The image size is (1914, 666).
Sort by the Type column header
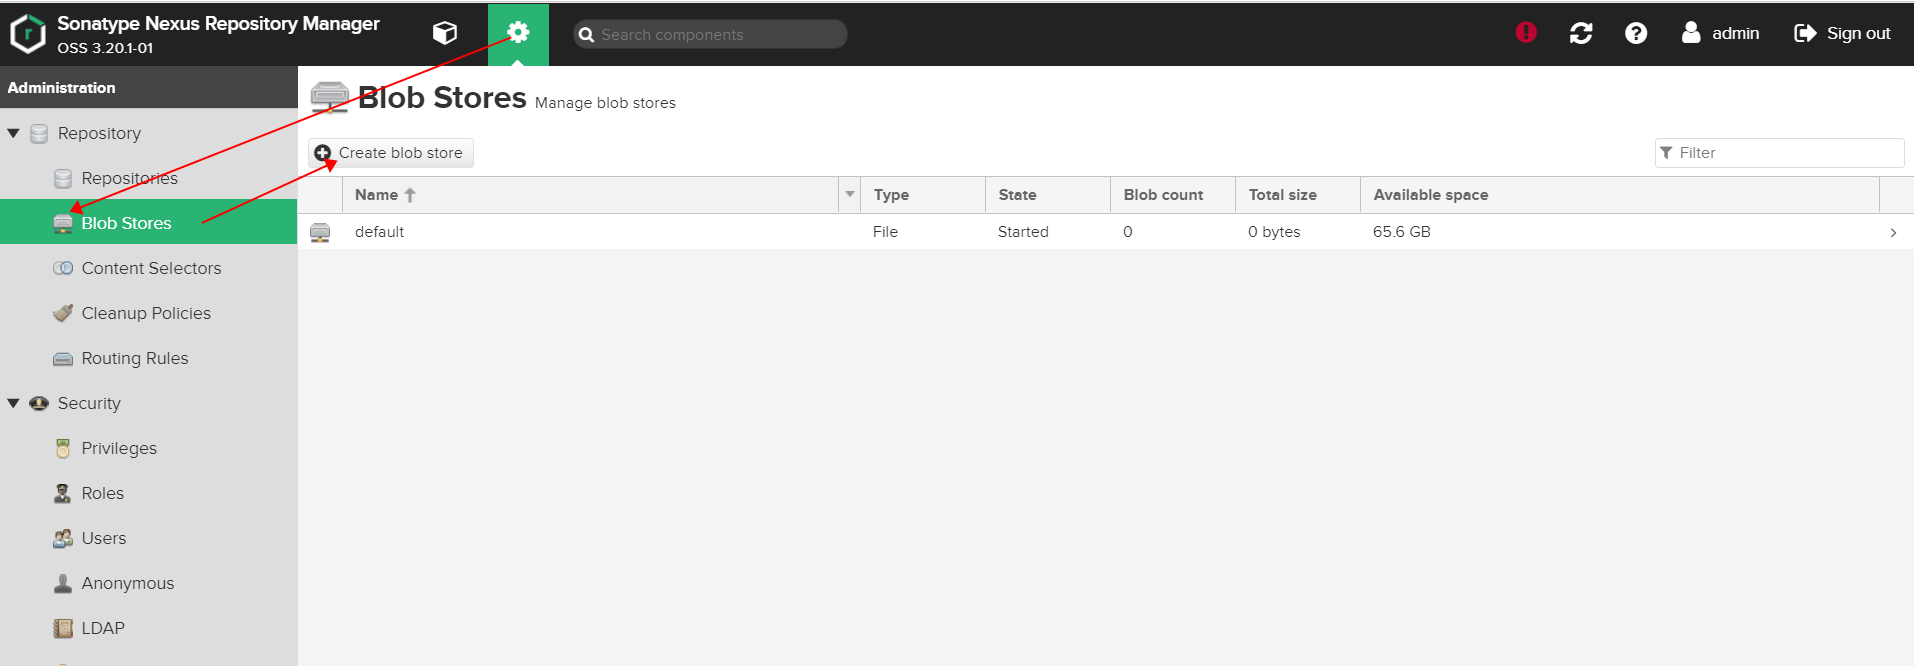(x=923, y=195)
